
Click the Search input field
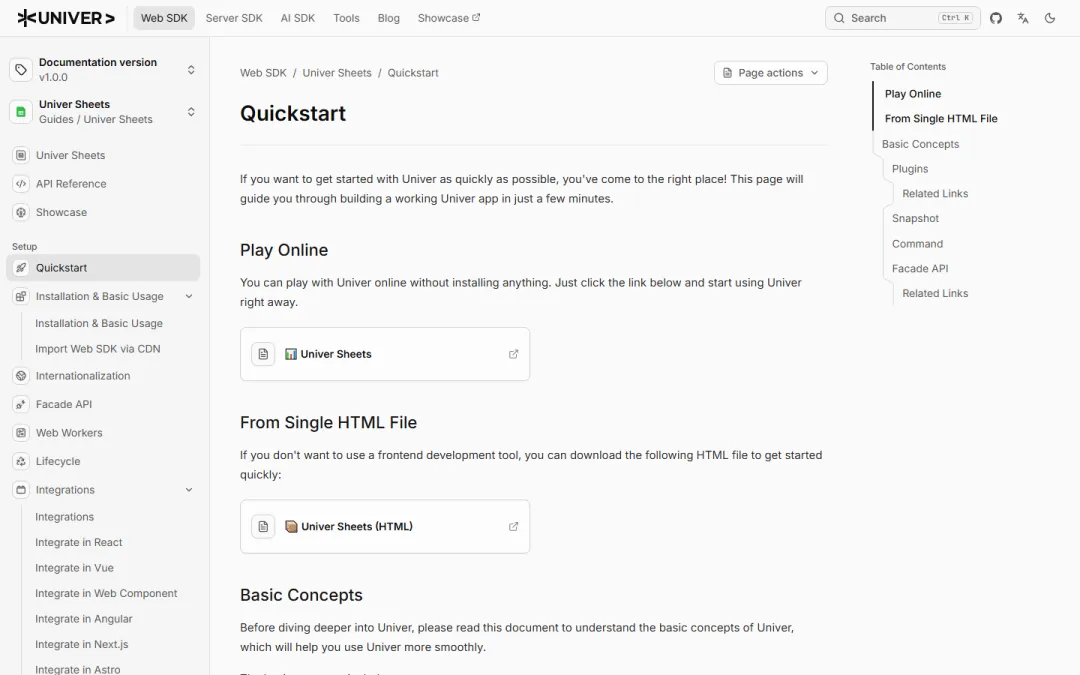[902, 18]
